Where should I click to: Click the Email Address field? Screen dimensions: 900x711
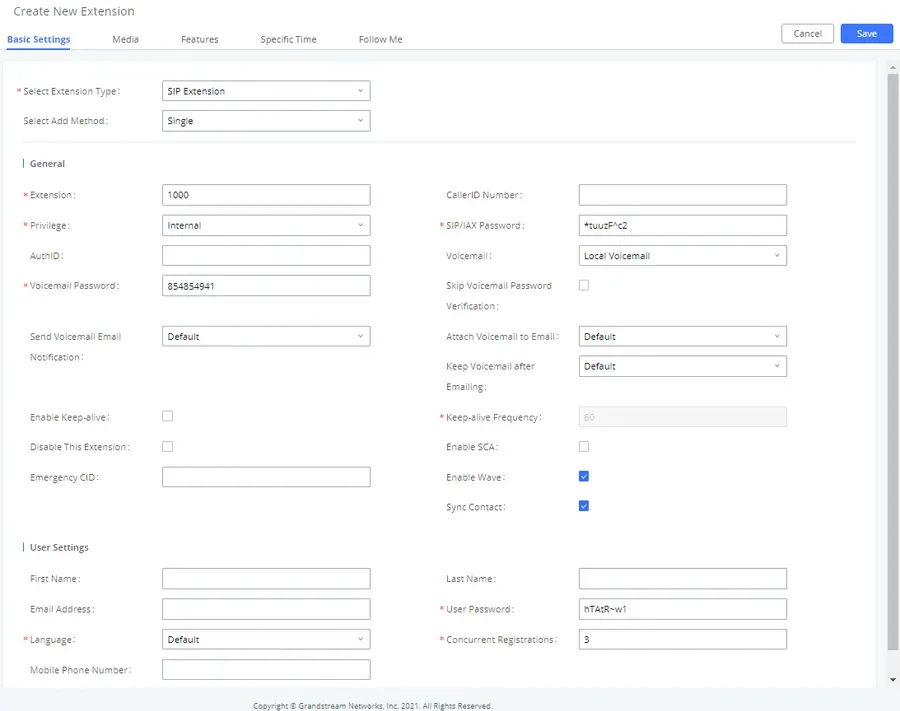(266, 609)
